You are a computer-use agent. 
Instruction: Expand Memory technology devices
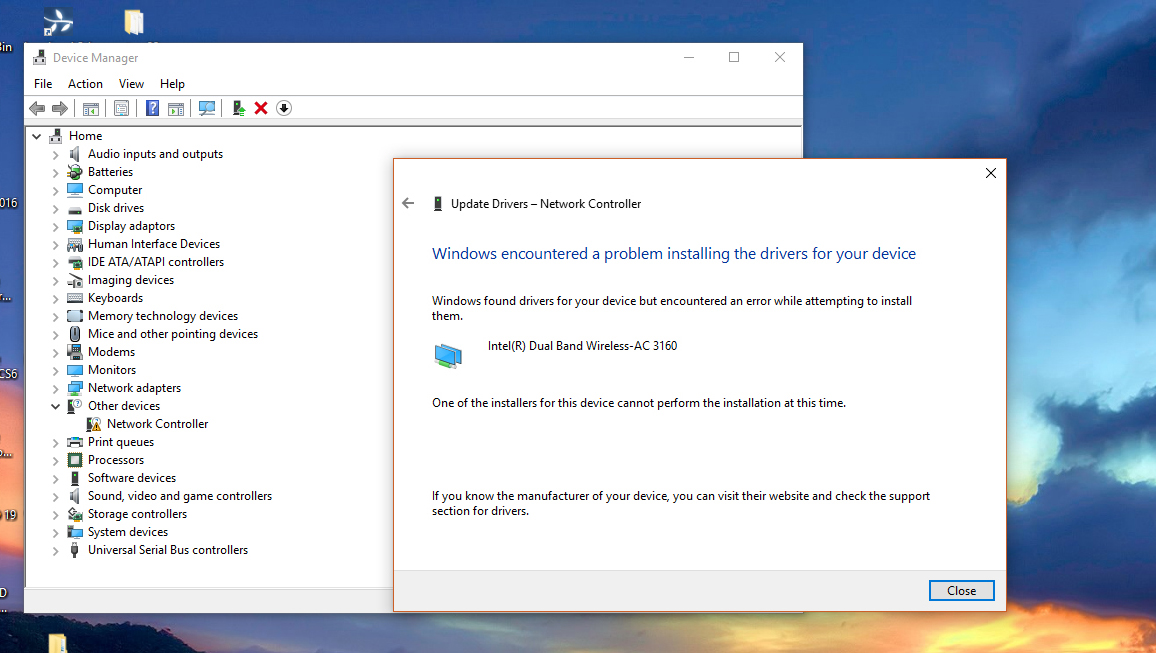click(55, 316)
